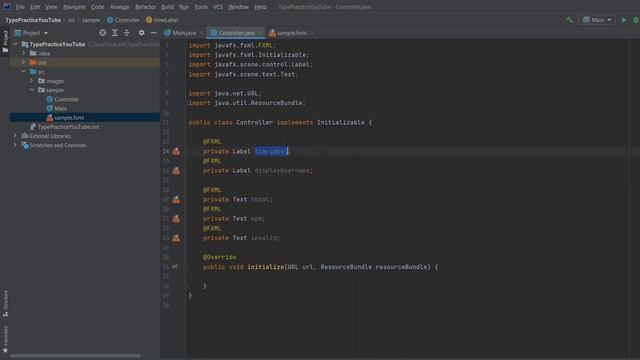The image size is (640, 360).
Task: Click the Controller breadcrumb item
Action: (123, 20)
